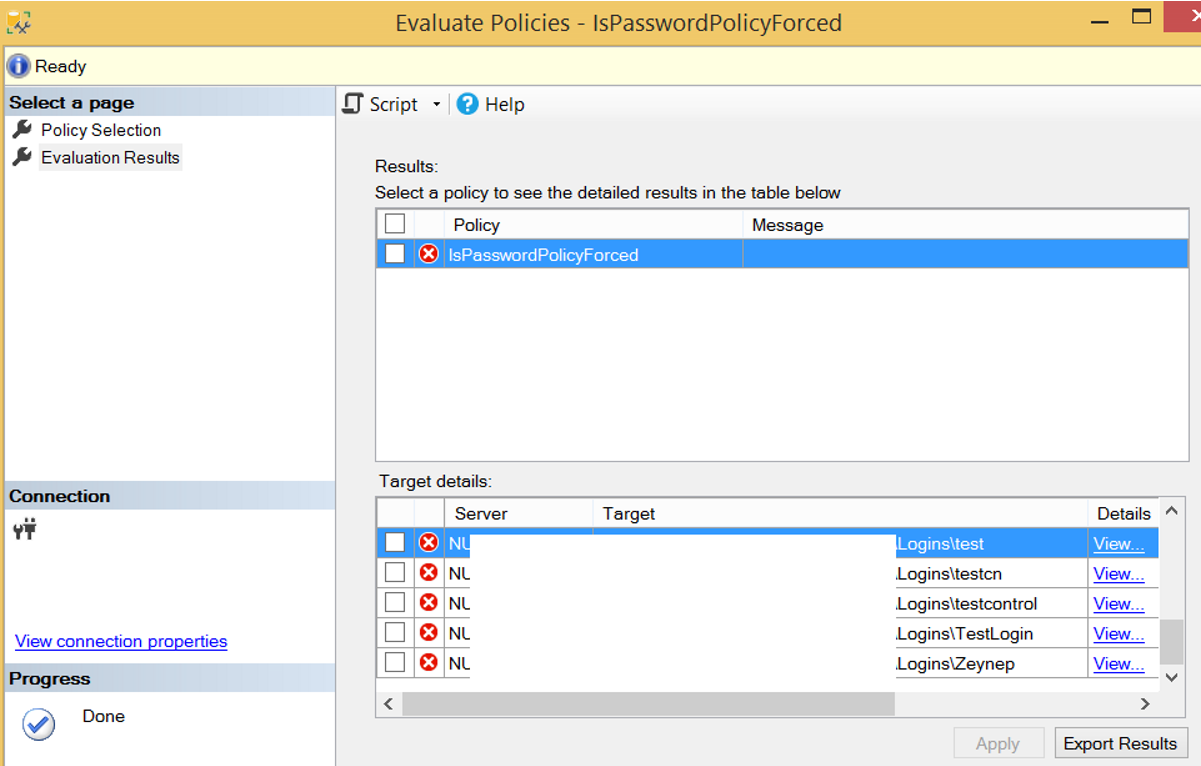
Task: Click the red error icon beside IsPasswordPolicyForced
Action: (x=429, y=254)
